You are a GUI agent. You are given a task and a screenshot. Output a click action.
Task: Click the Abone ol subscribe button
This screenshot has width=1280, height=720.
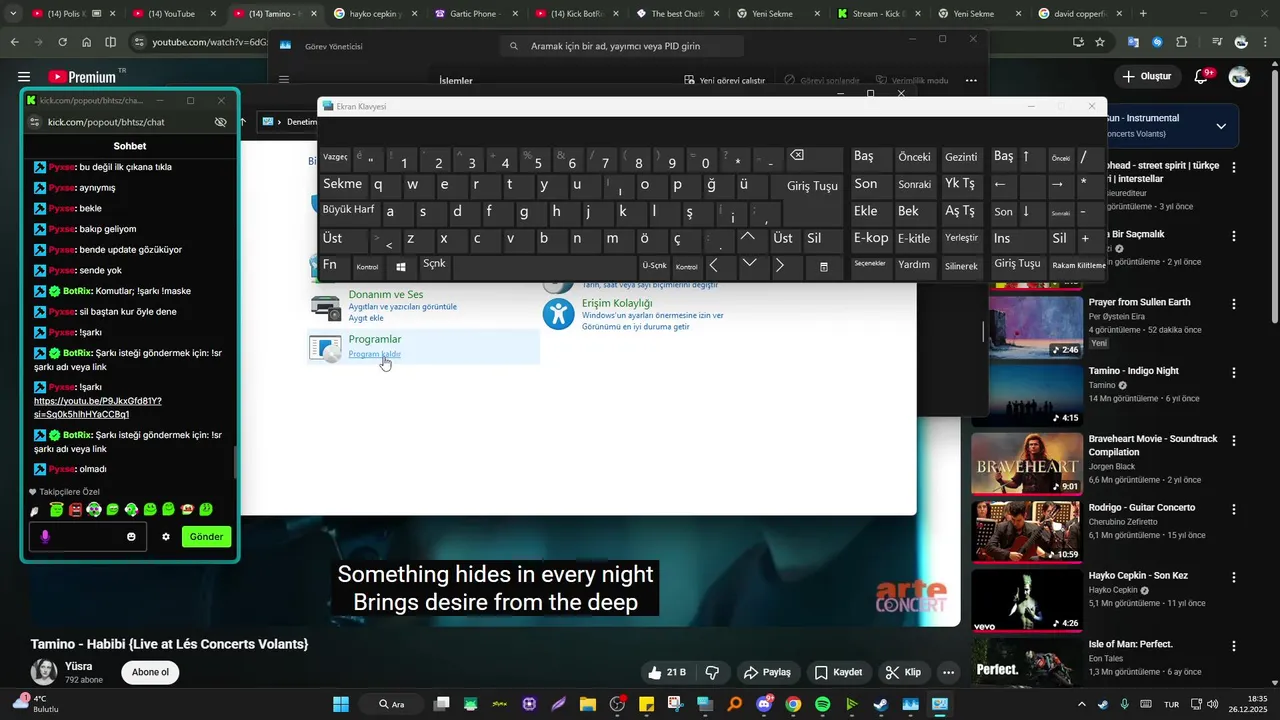[x=150, y=672]
